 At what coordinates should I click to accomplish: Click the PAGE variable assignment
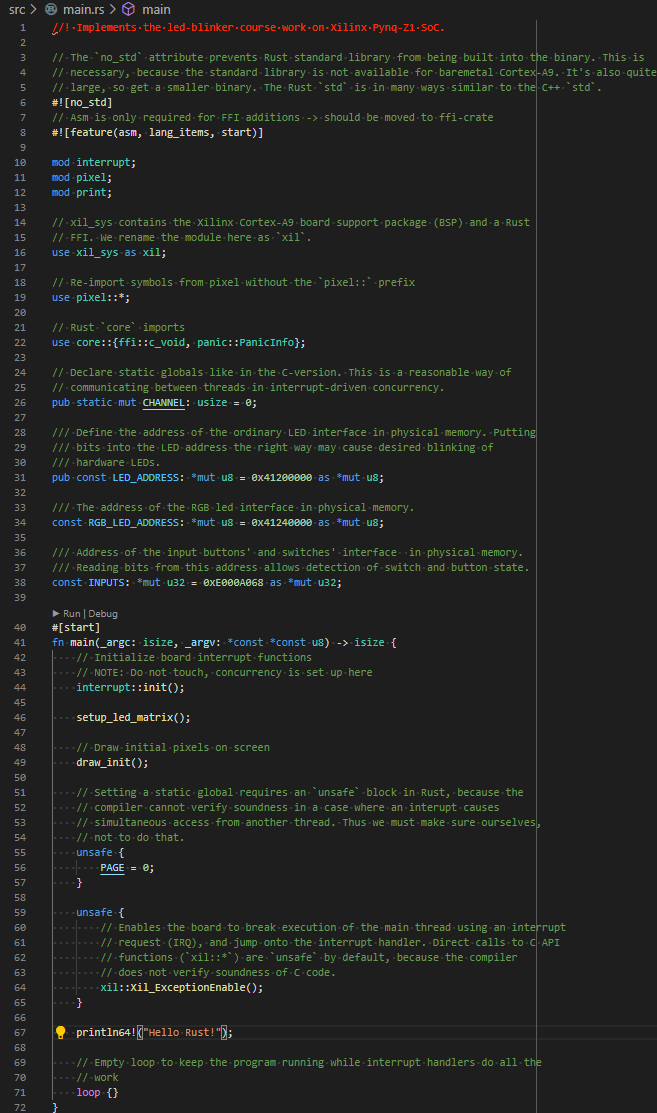click(x=112, y=867)
